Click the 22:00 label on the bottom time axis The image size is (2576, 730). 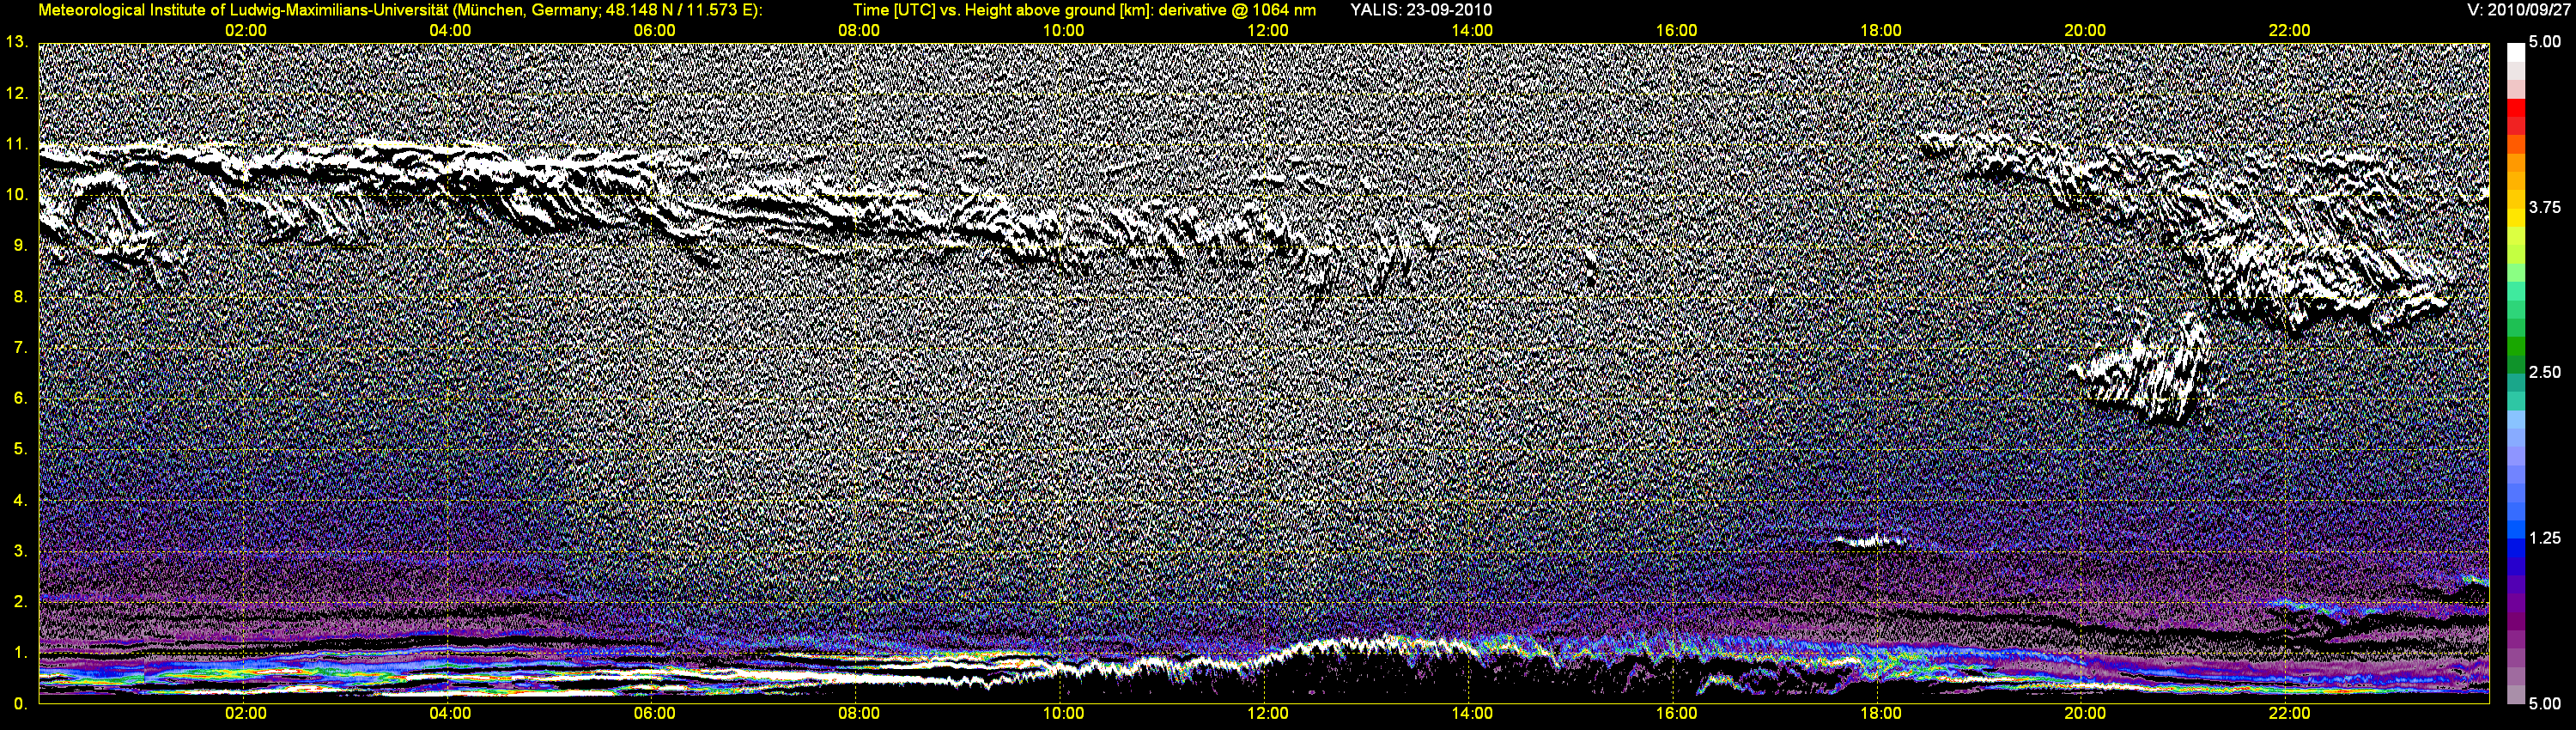pos(2289,713)
